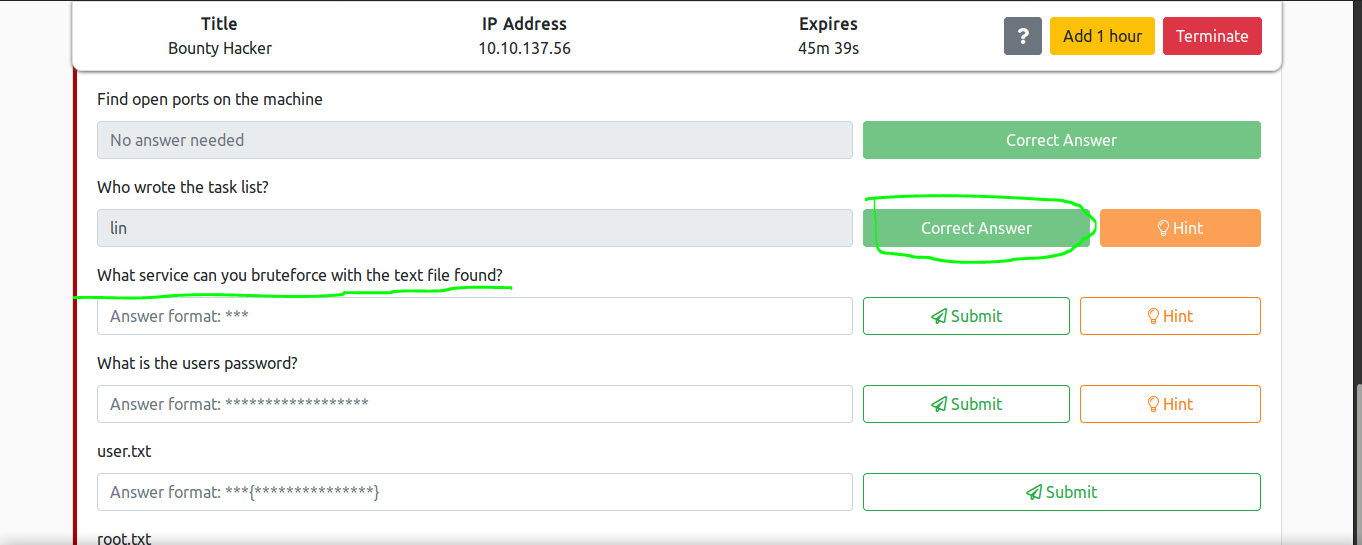The image size is (1362, 545).
Task: Click the IP Address 10.10.137.56 text
Action: tap(524, 48)
